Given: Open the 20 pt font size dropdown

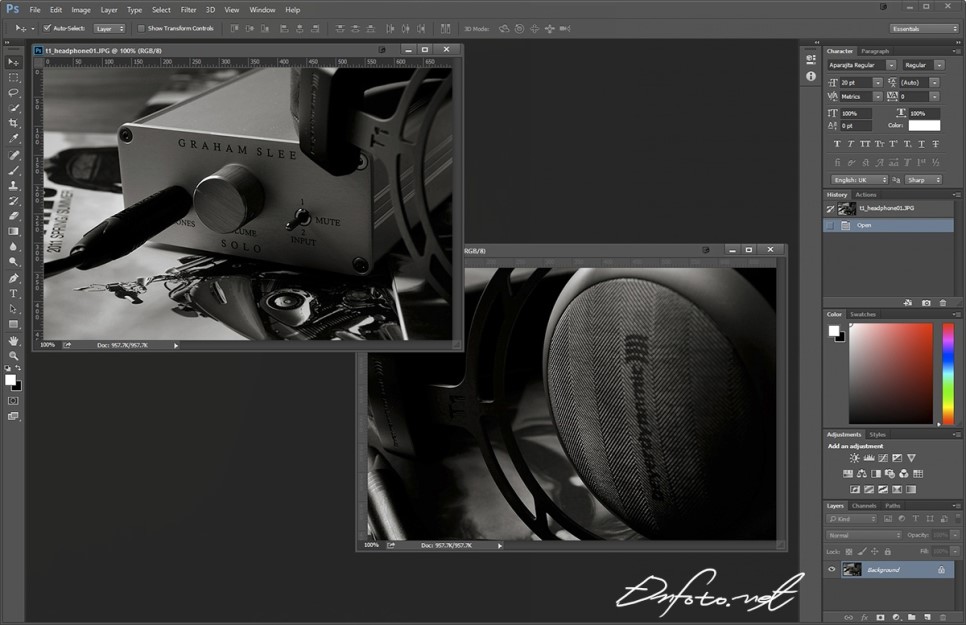Looking at the screenshot, I should pyautogui.click(x=877, y=83).
